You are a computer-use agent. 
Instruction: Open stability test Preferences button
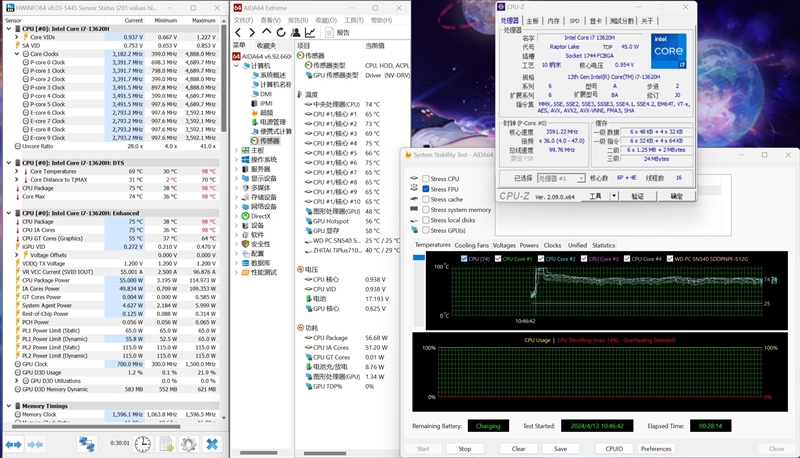(x=656, y=449)
